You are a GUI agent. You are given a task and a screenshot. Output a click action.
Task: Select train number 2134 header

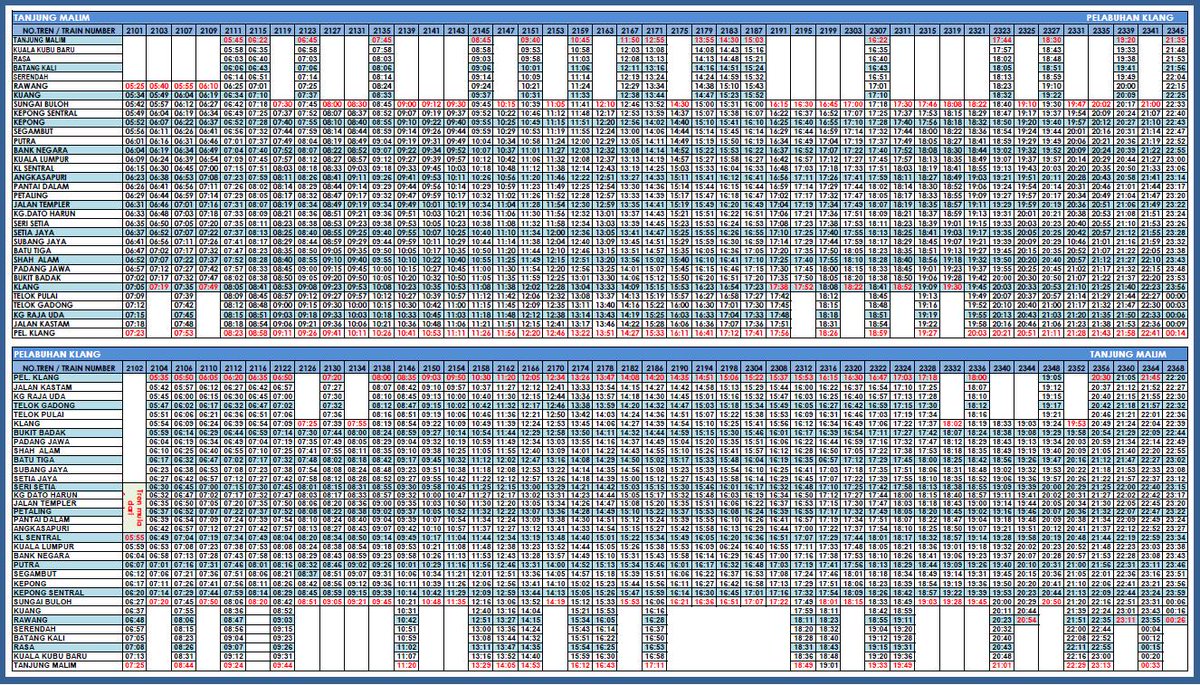356,368
